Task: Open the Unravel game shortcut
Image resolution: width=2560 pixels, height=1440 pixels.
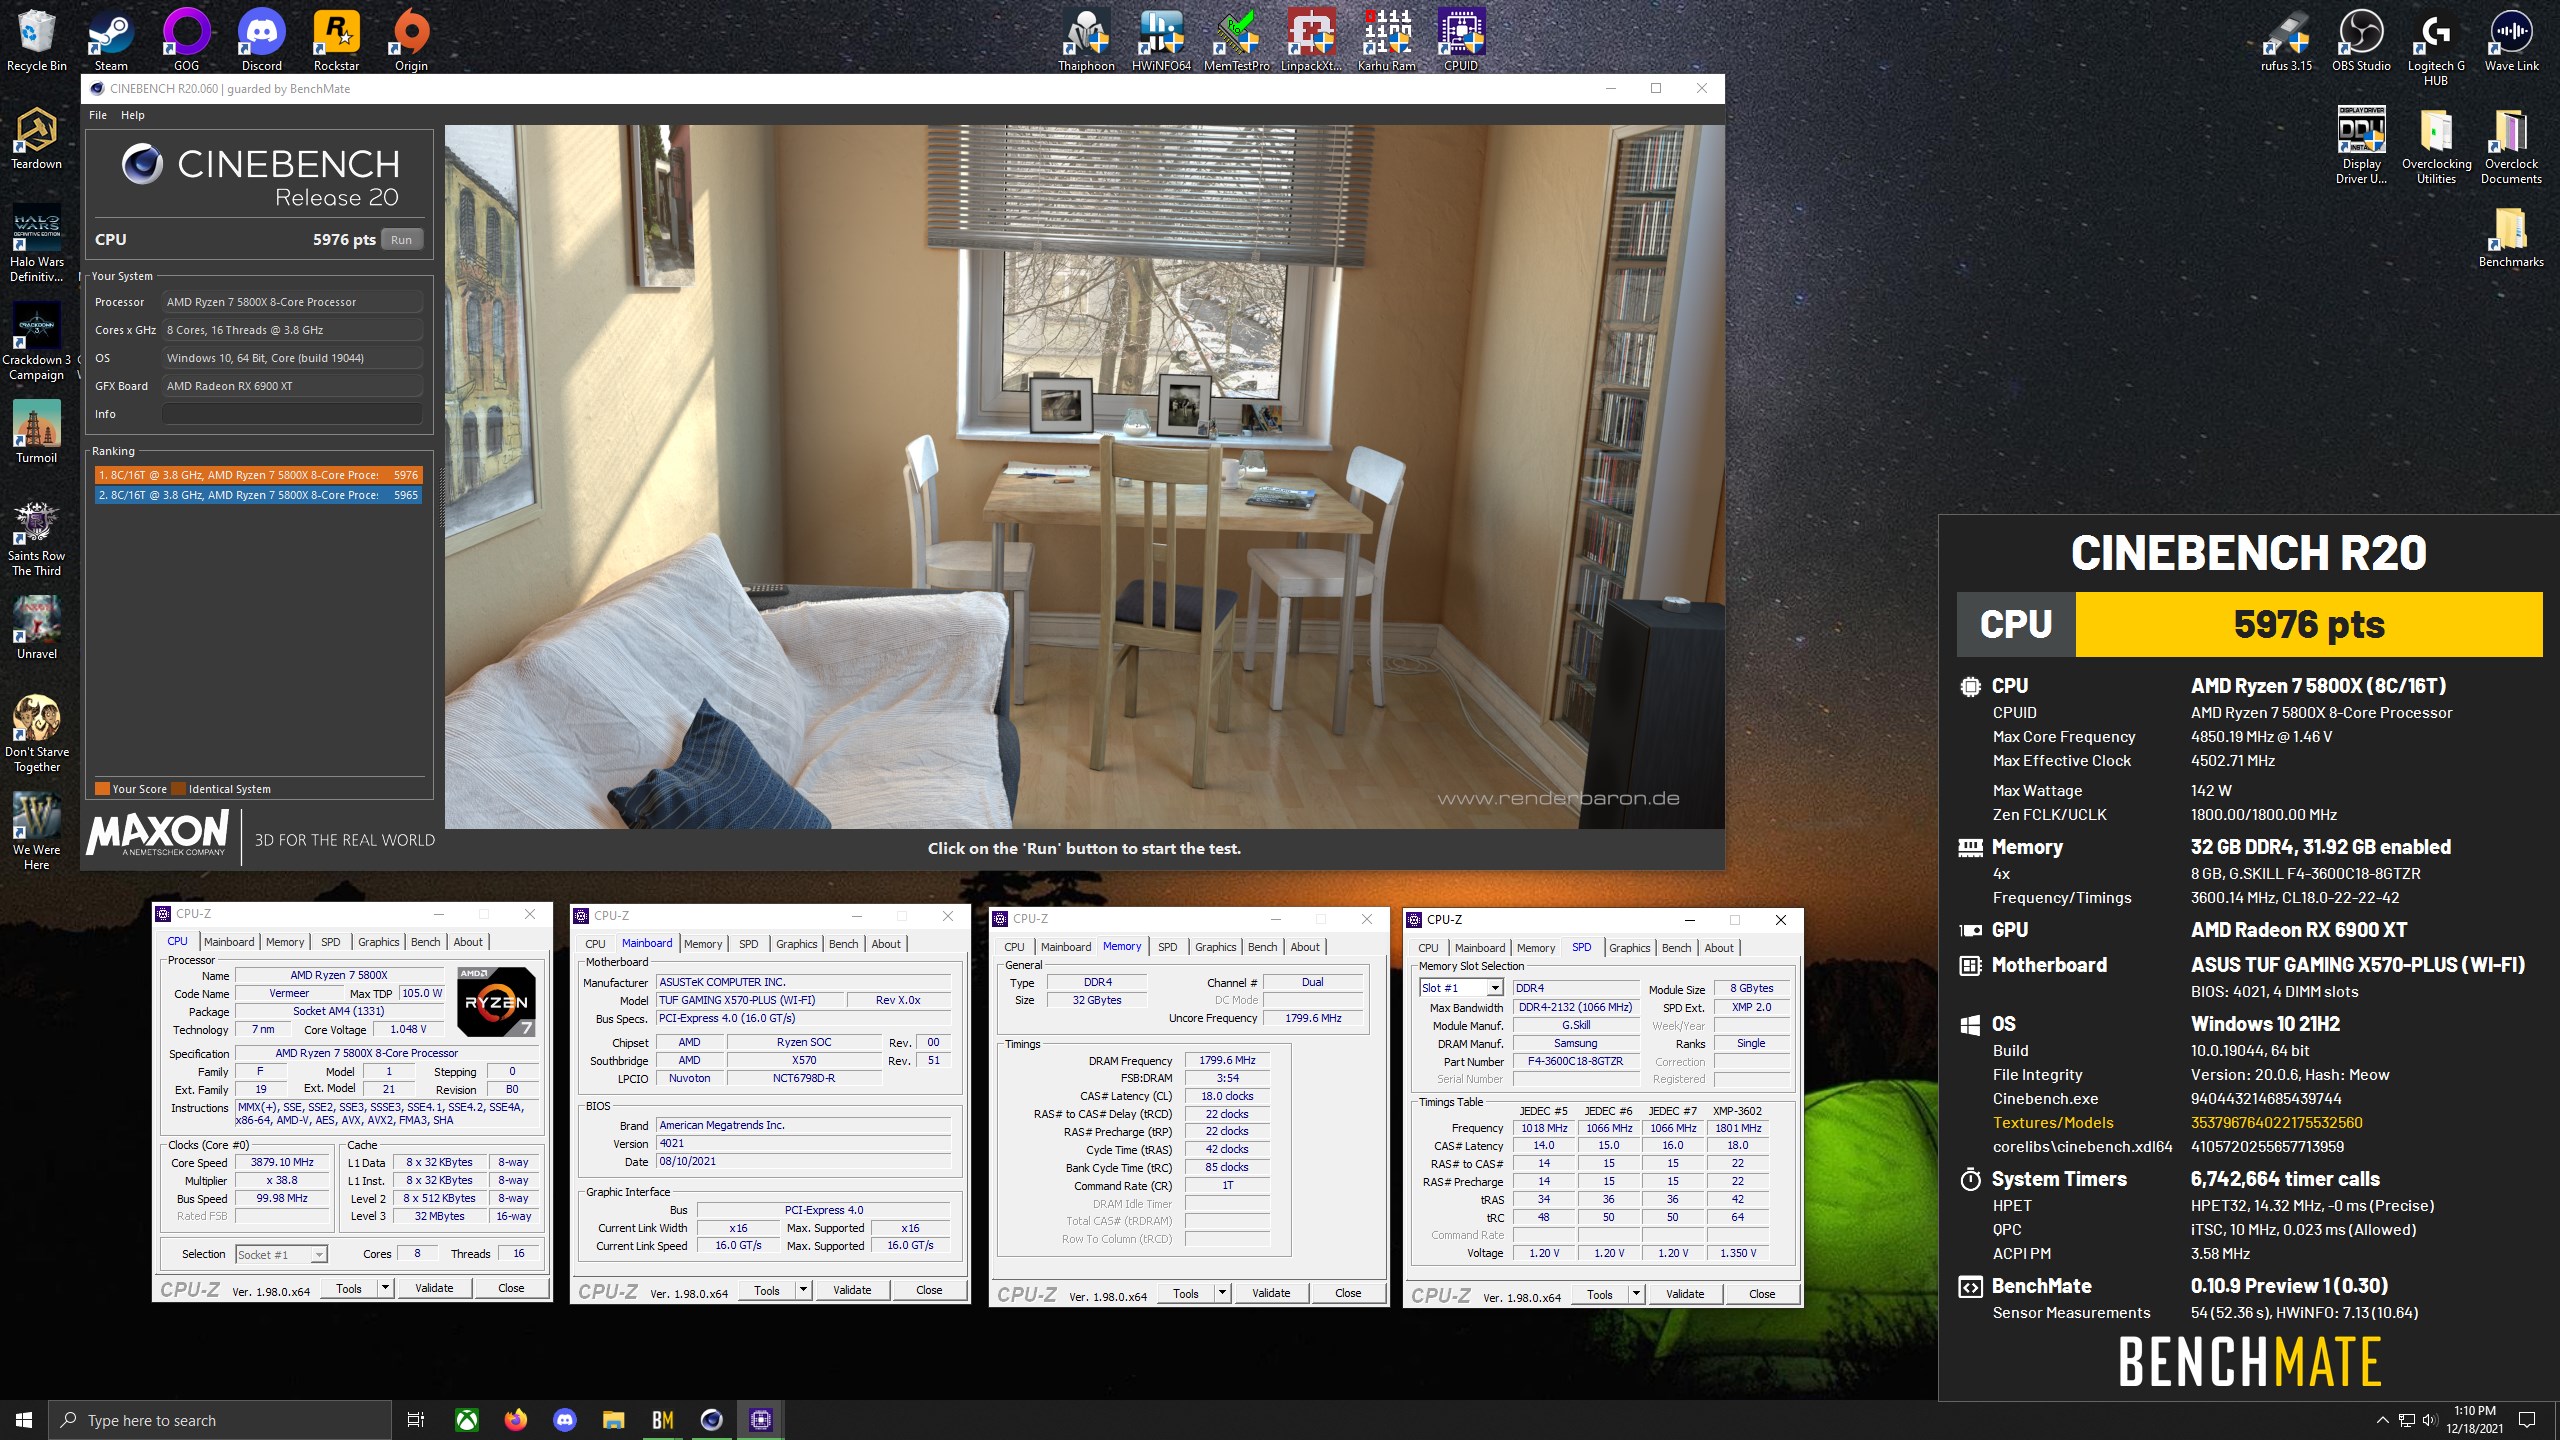Action: (37, 628)
